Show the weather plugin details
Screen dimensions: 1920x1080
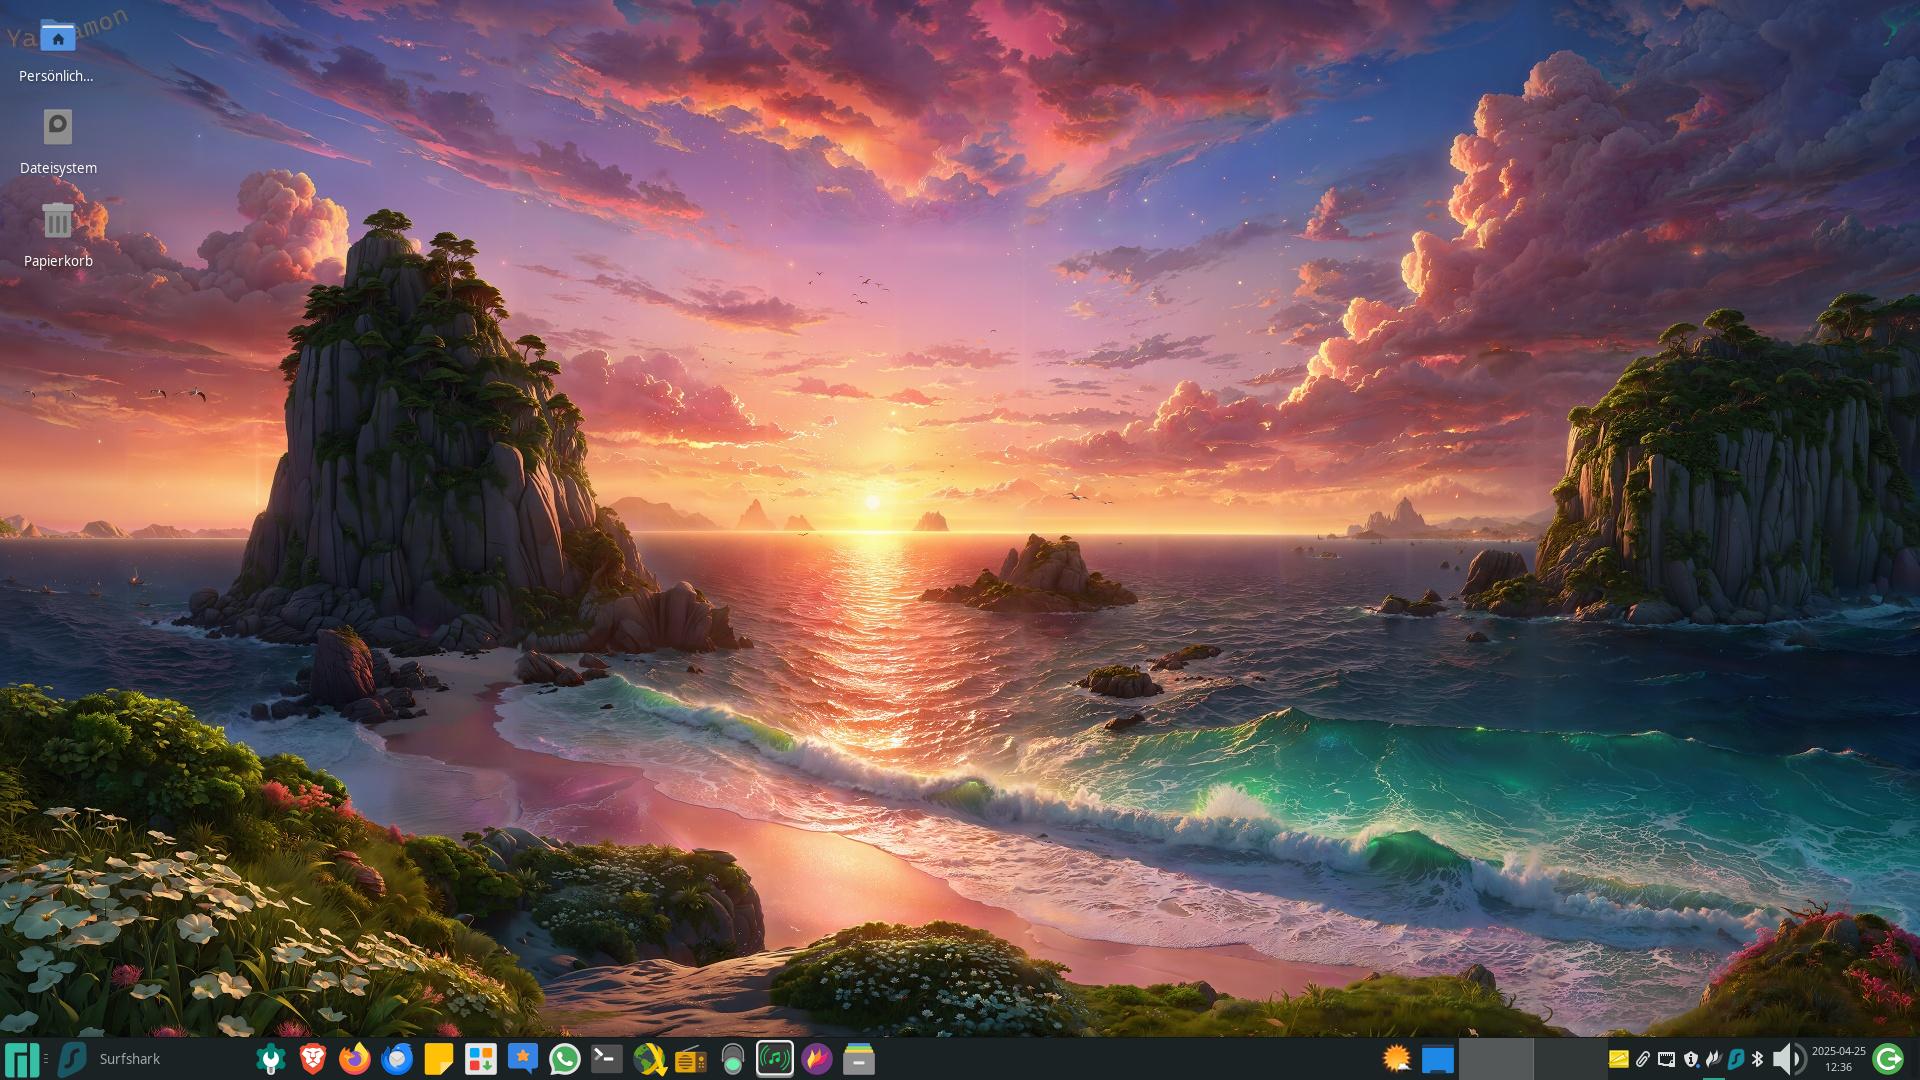coord(1396,1058)
